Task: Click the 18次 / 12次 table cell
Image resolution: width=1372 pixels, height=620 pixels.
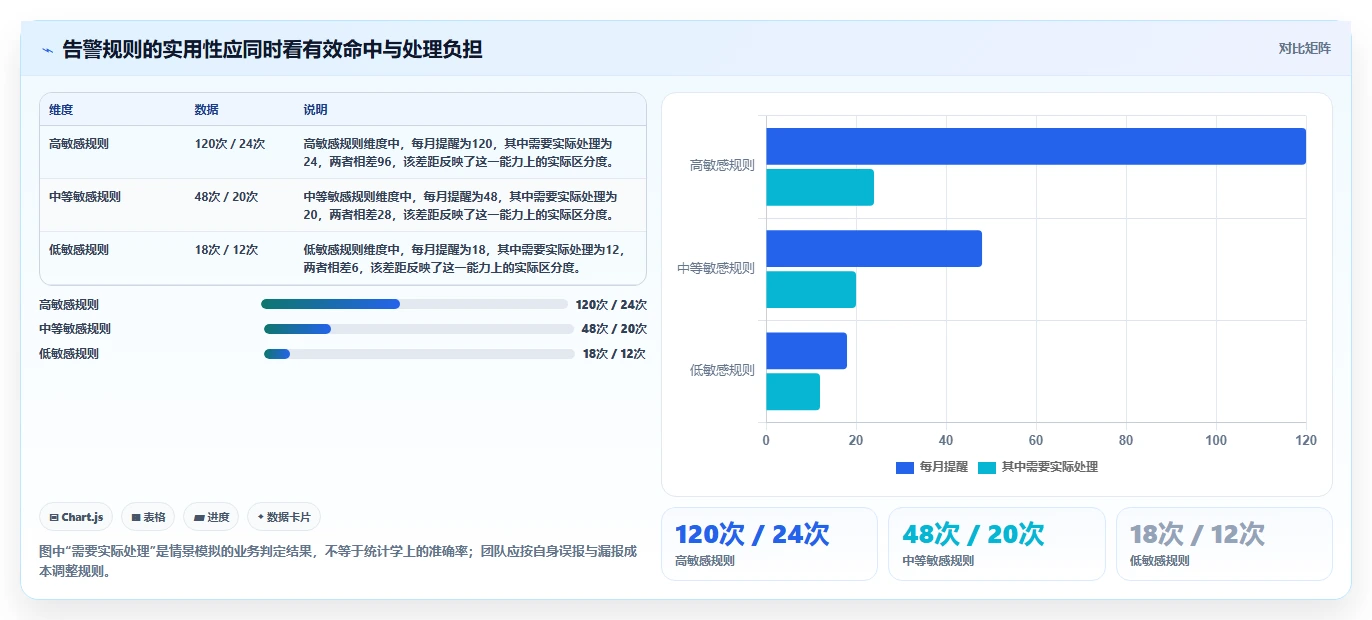Action: (x=227, y=250)
